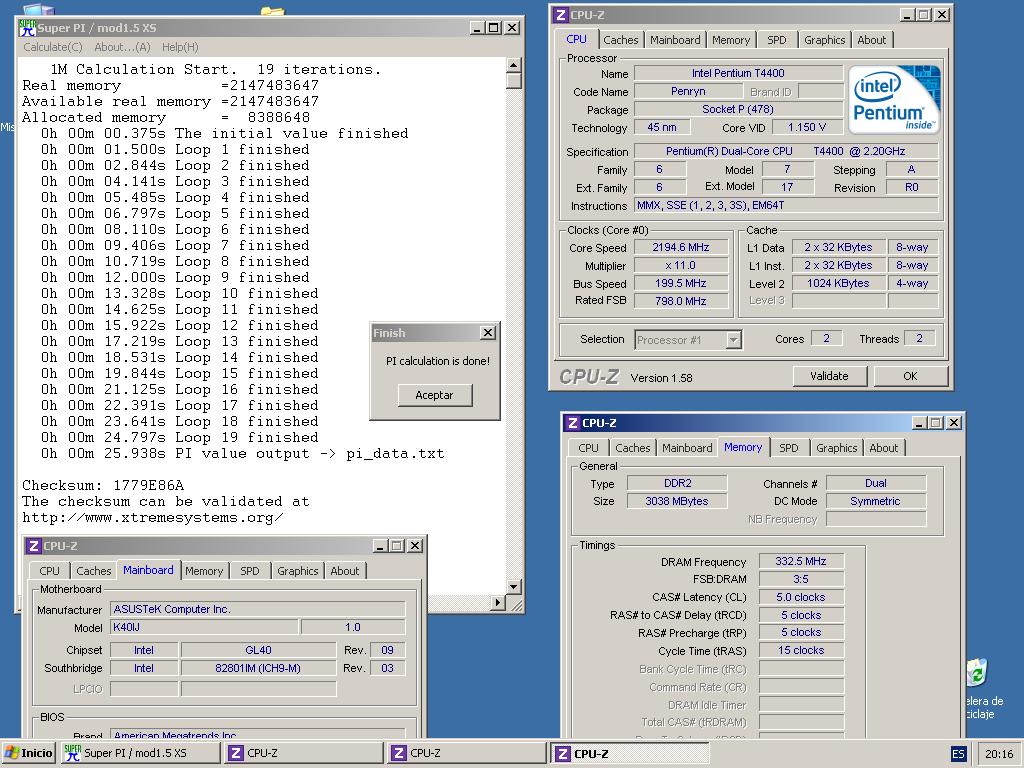Click the Core VID 1.150 V value
This screenshot has height=768, width=1024.
tap(807, 127)
